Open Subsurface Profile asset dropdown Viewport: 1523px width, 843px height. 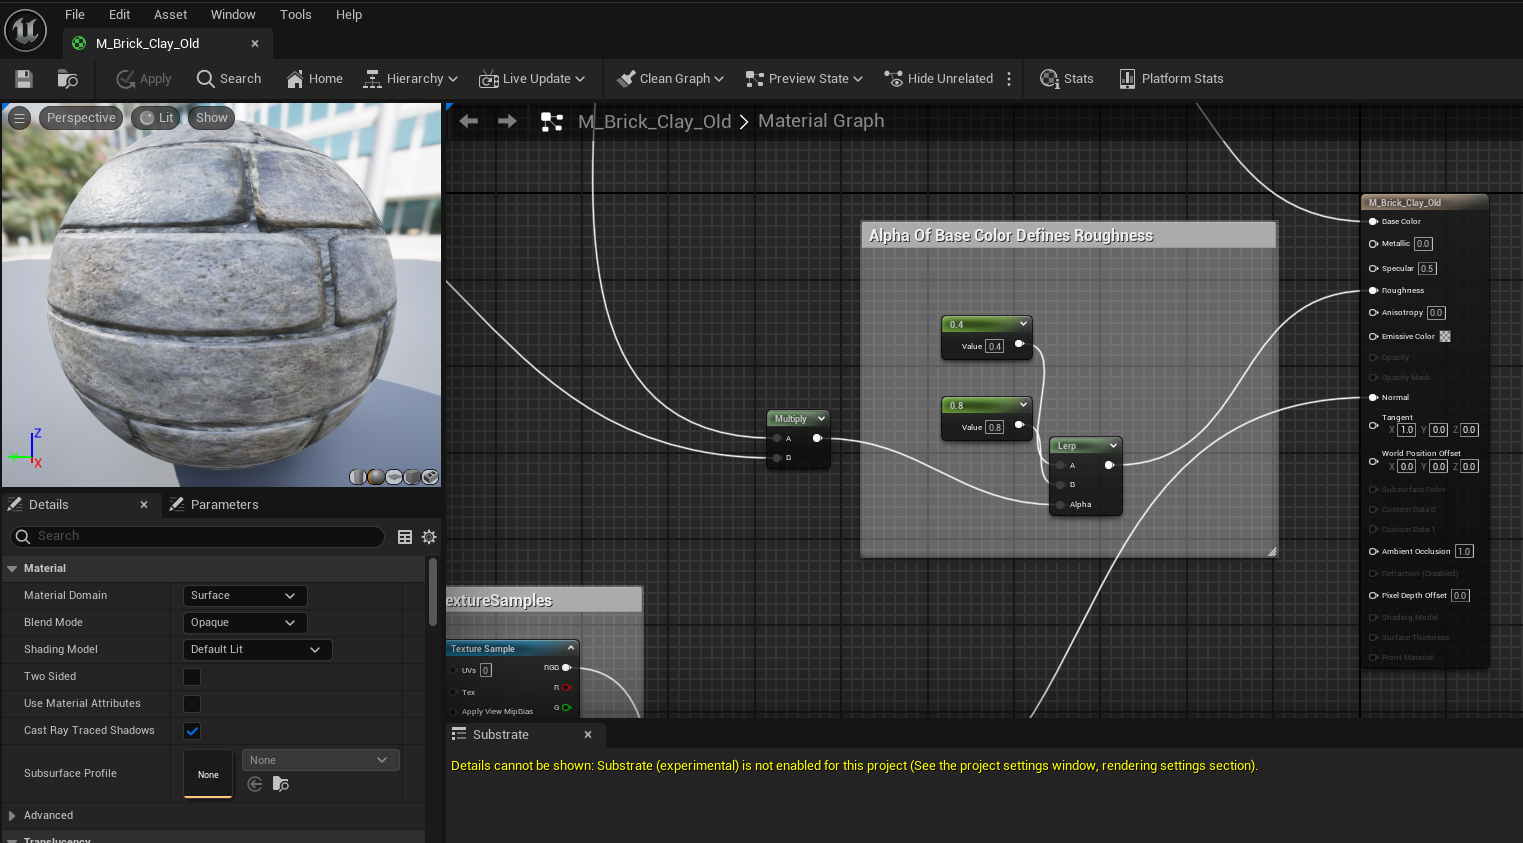coord(320,760)
